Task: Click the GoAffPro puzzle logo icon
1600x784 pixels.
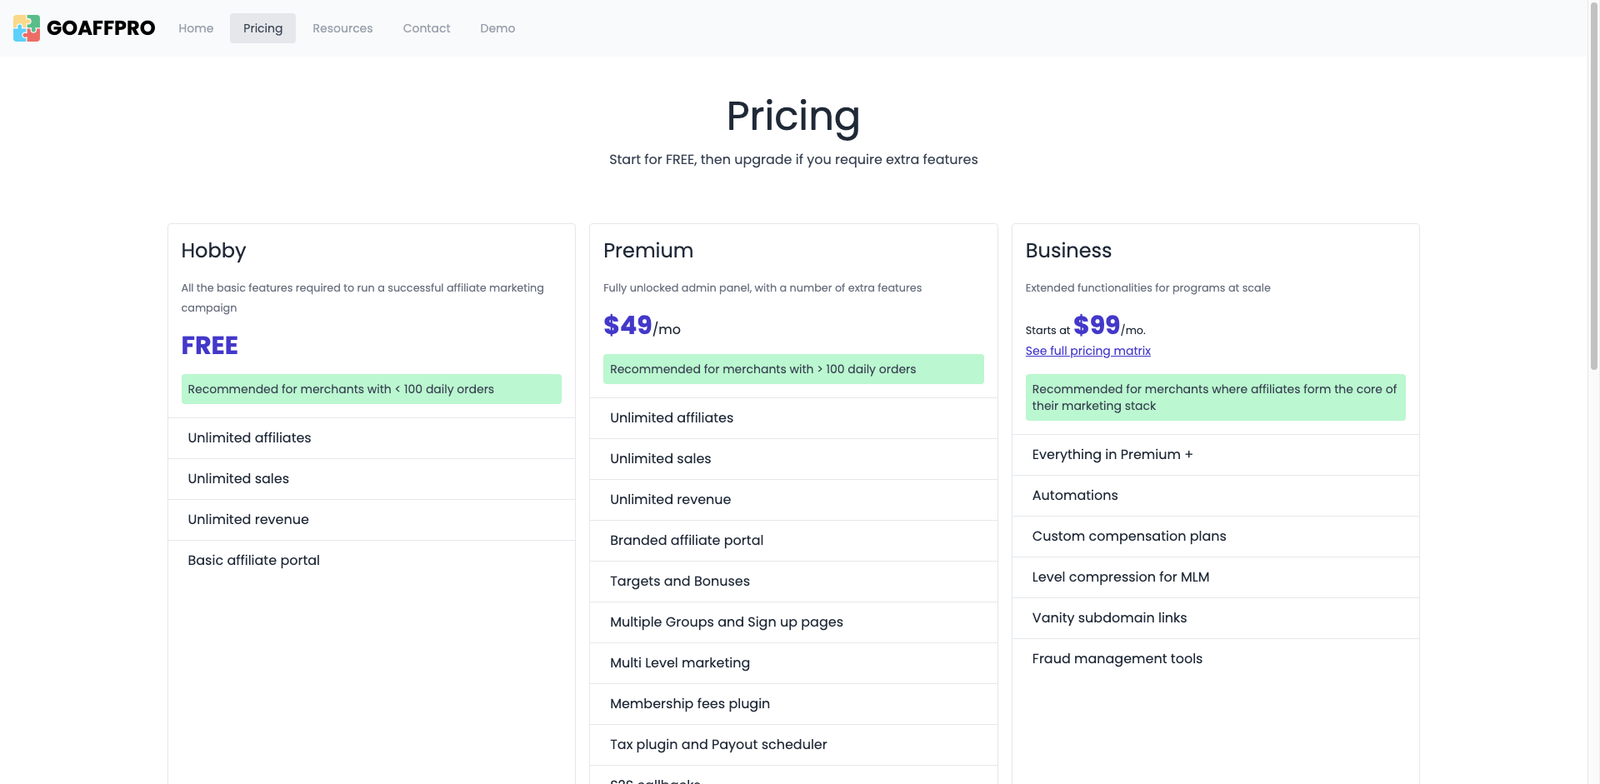Action: coord(27,28)
